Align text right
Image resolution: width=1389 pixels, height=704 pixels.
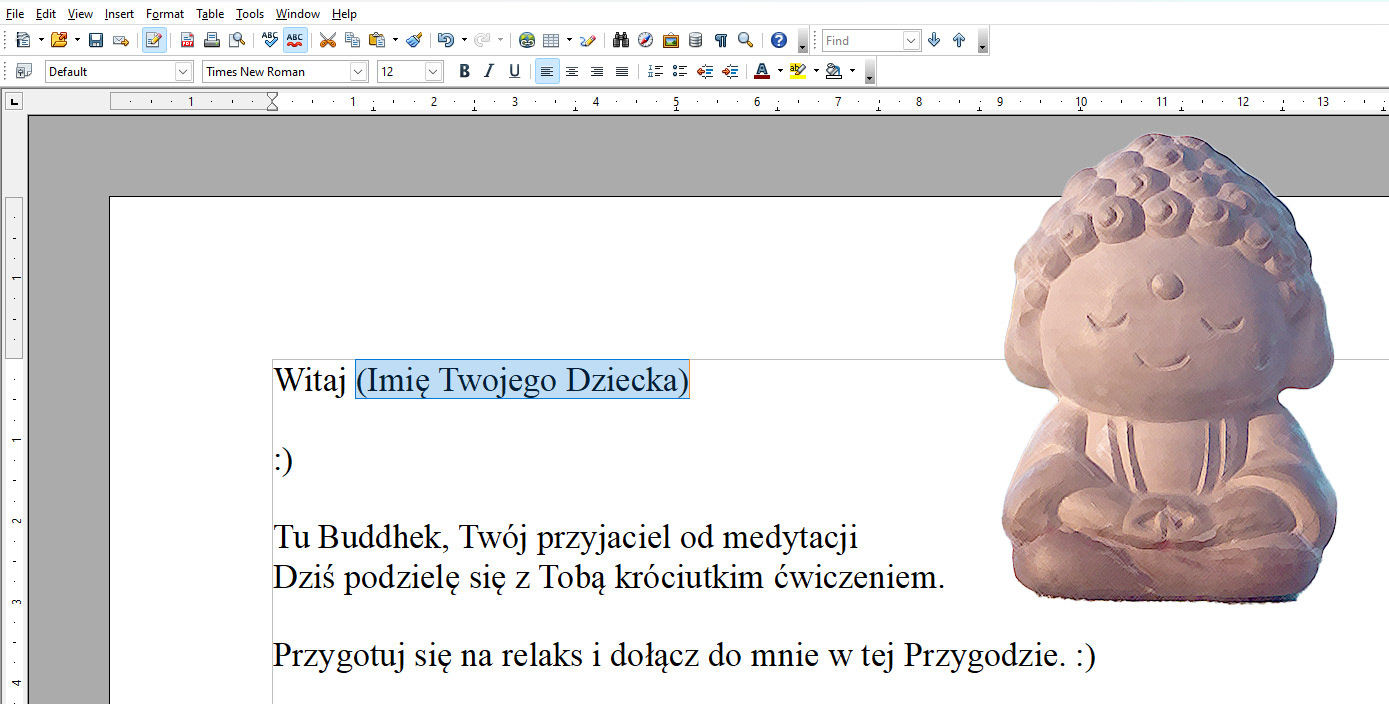597,71
